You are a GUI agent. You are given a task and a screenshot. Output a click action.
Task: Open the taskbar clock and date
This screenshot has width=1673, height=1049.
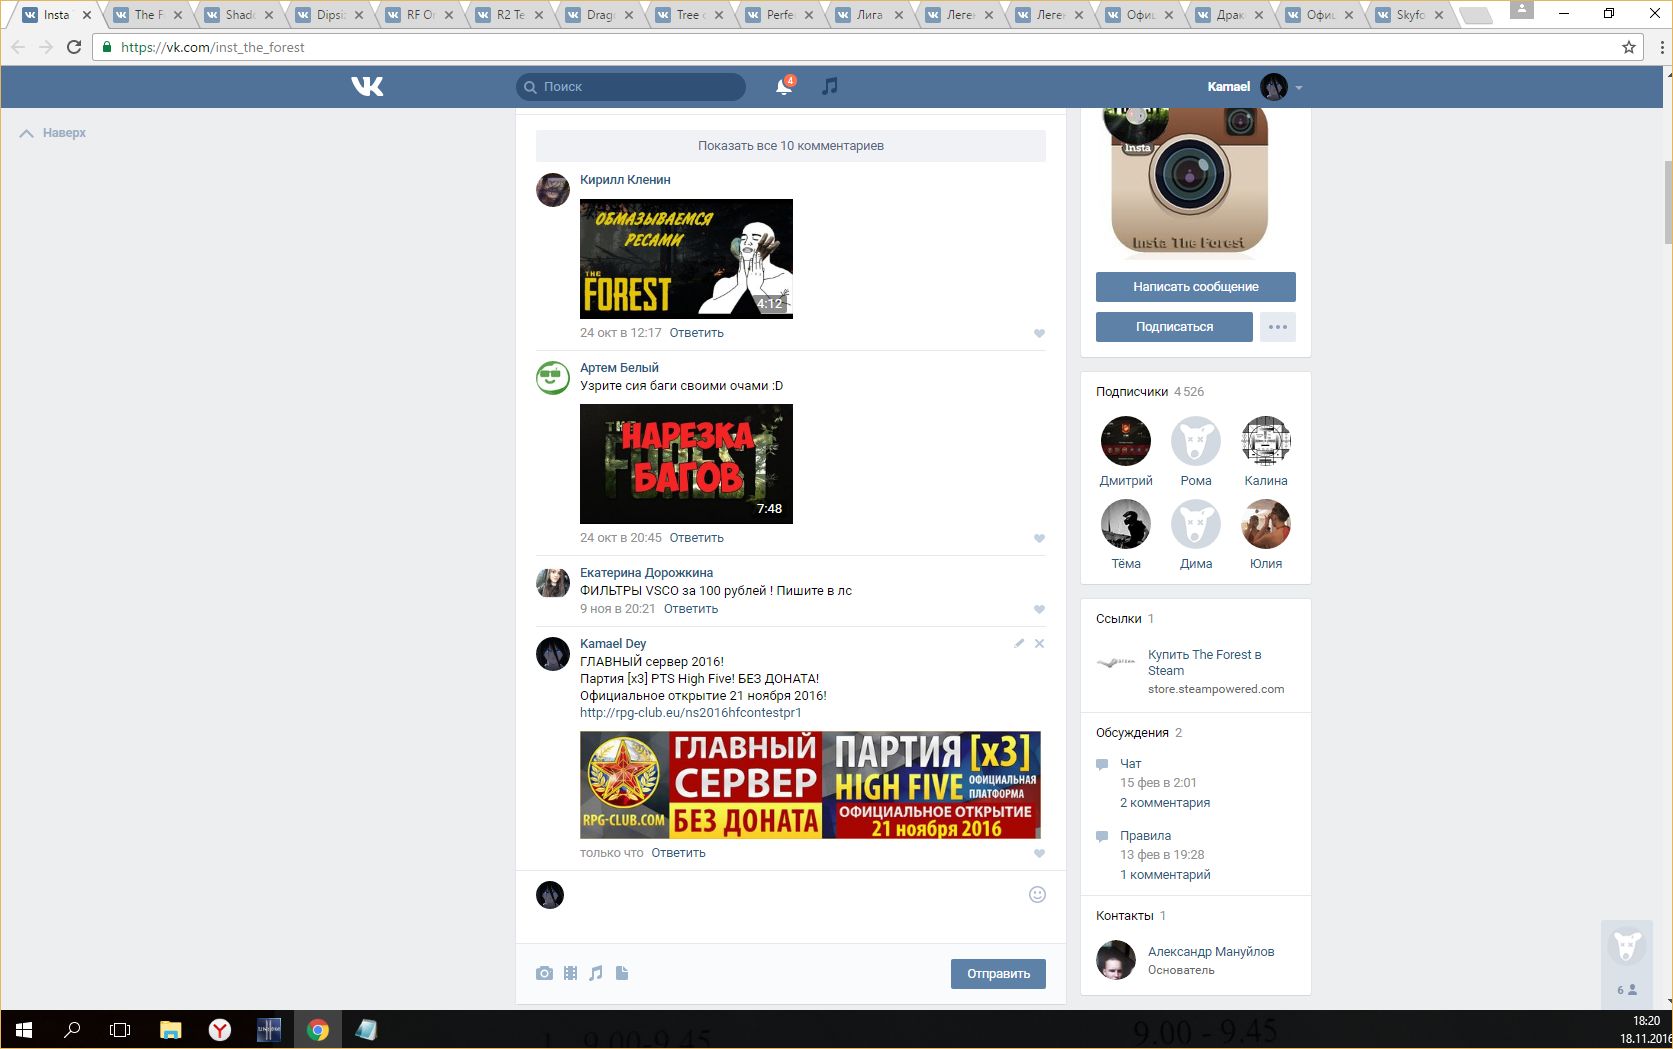coord(1645,1030)
